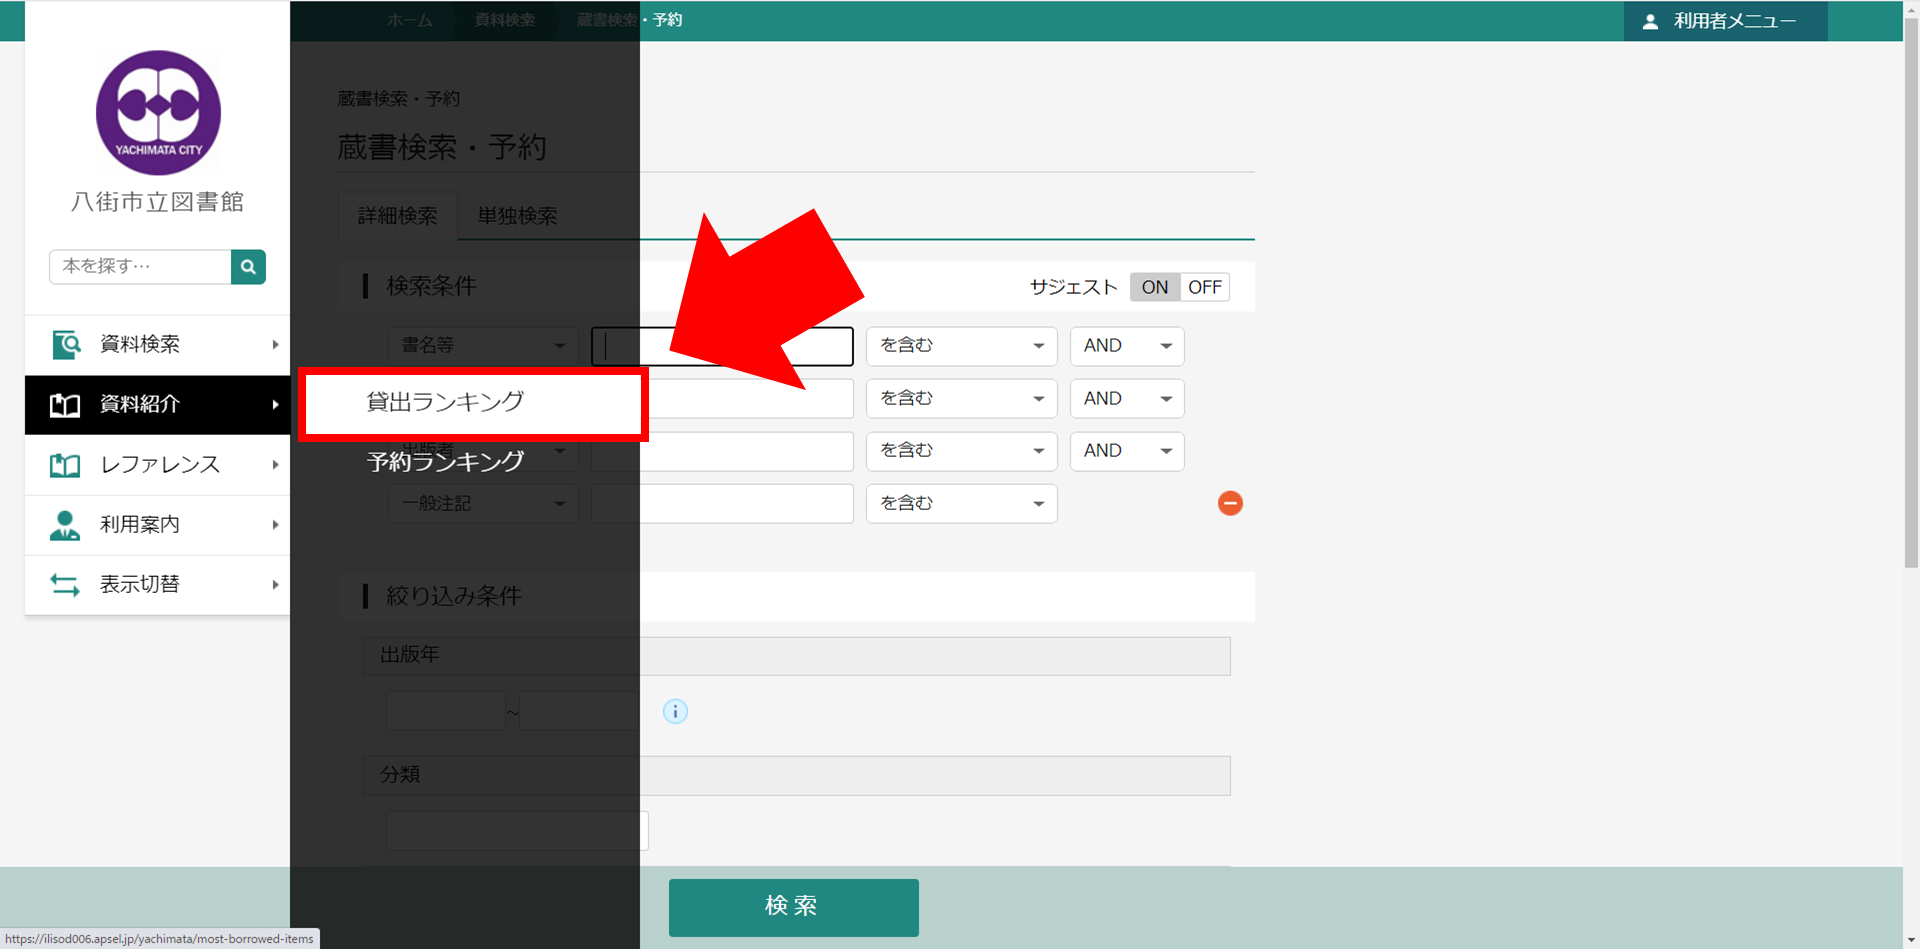Click the blue info icon near 出版年

(x=675, y=711)
